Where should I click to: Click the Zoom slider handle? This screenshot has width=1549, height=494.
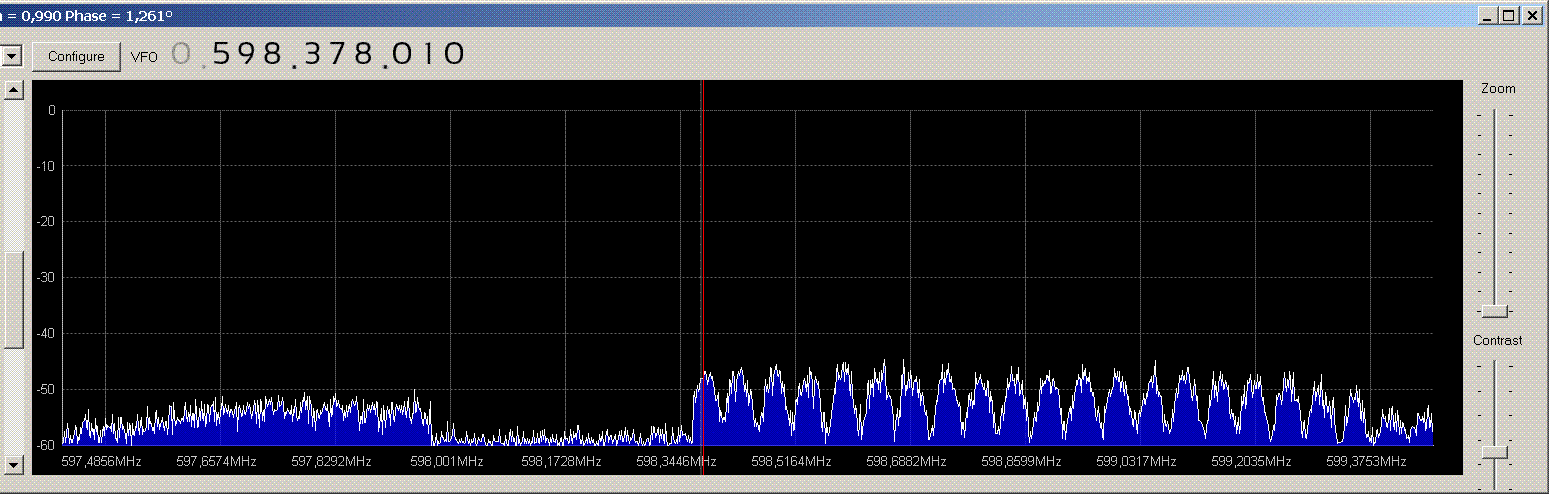point(1495,311)
